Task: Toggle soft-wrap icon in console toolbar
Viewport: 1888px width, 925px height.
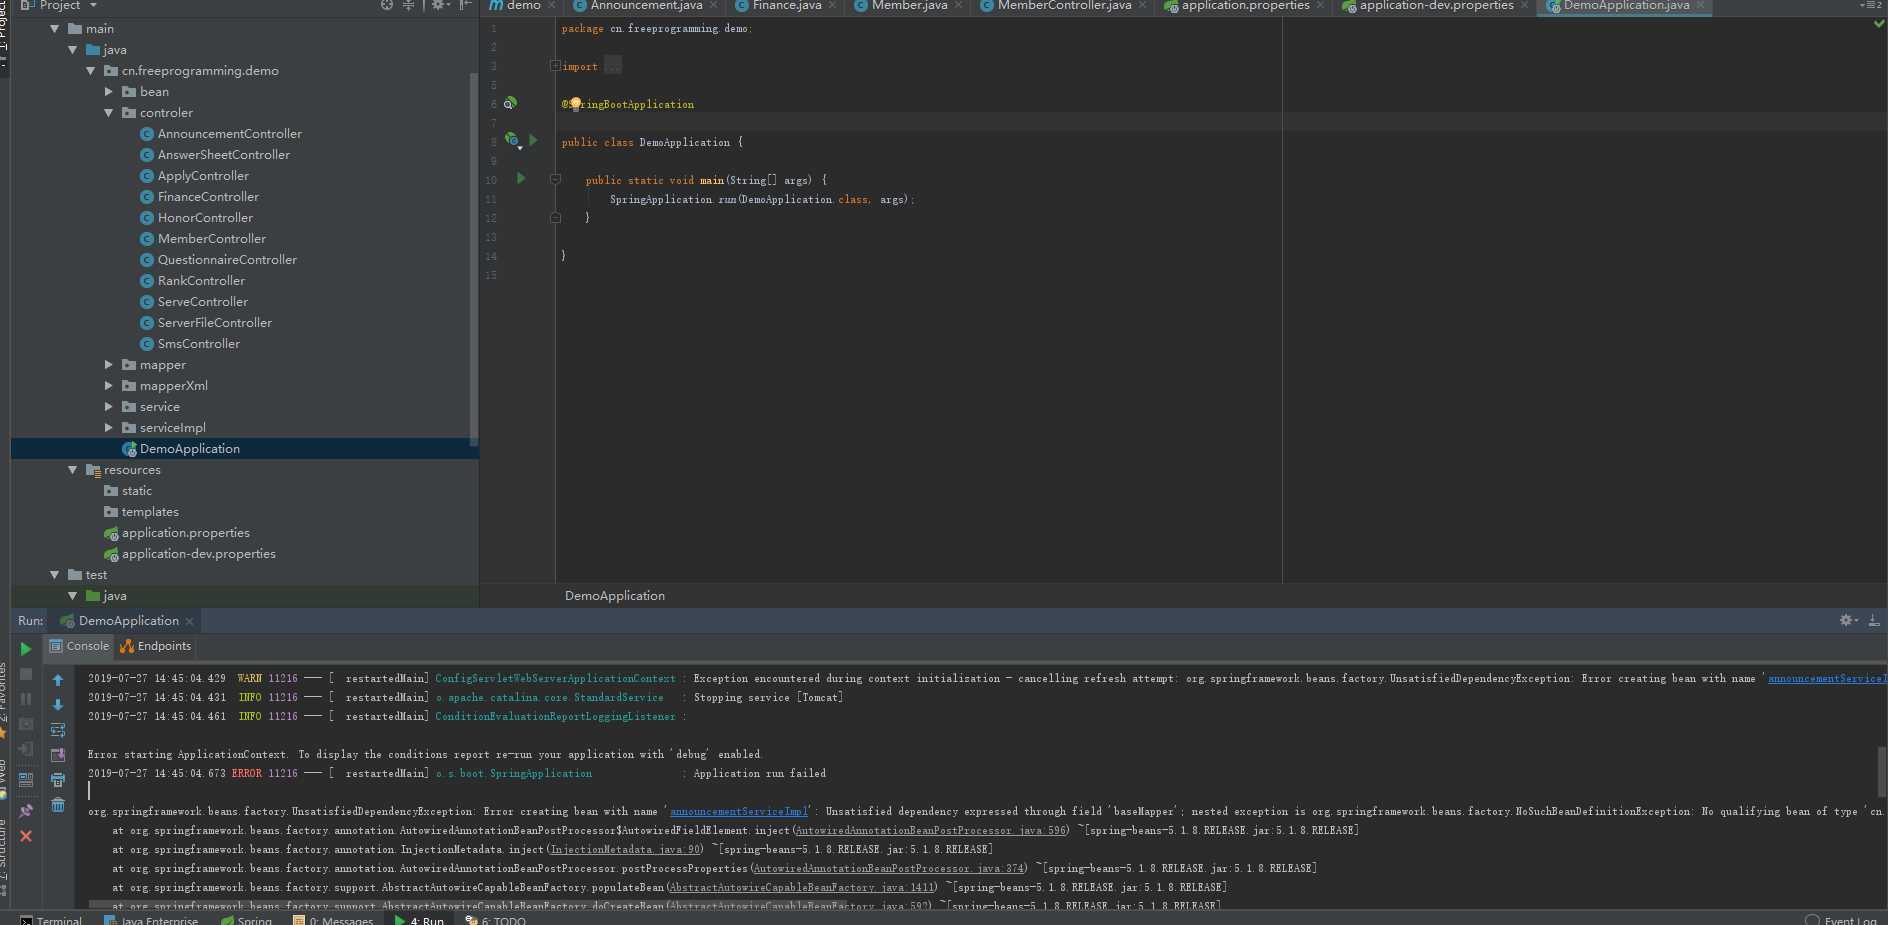Action: click(x=58, y=730)
